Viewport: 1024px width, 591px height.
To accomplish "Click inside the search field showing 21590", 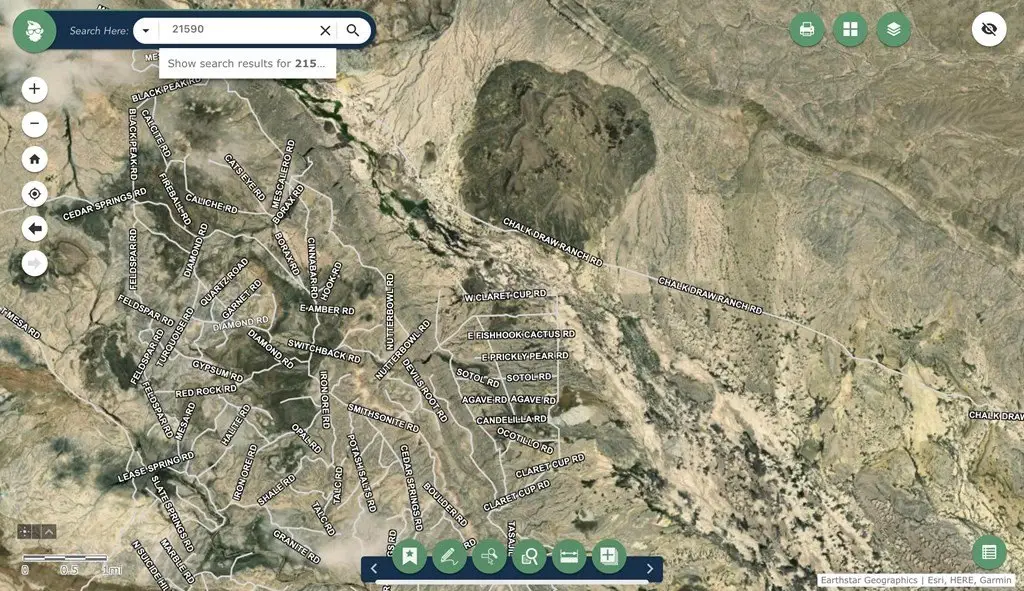I will tap(238, 29).
